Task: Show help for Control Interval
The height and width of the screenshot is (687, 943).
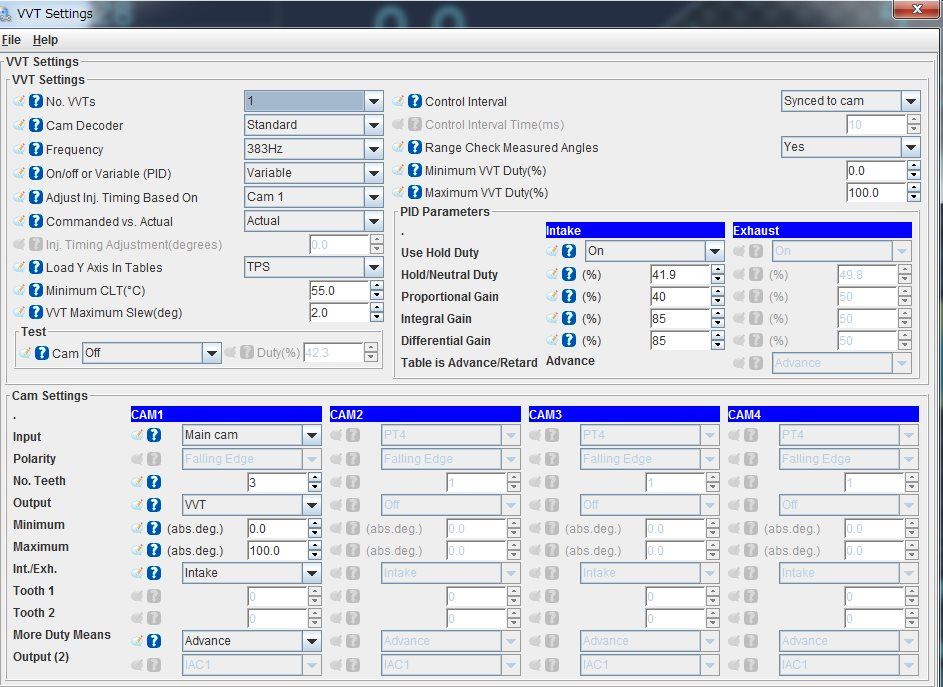Action: click(x=415, y=101)
